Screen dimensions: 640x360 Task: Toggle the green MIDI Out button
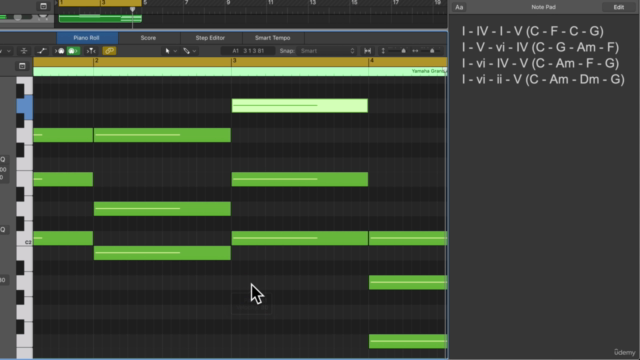pyautogui.click(x=73, y=51)
